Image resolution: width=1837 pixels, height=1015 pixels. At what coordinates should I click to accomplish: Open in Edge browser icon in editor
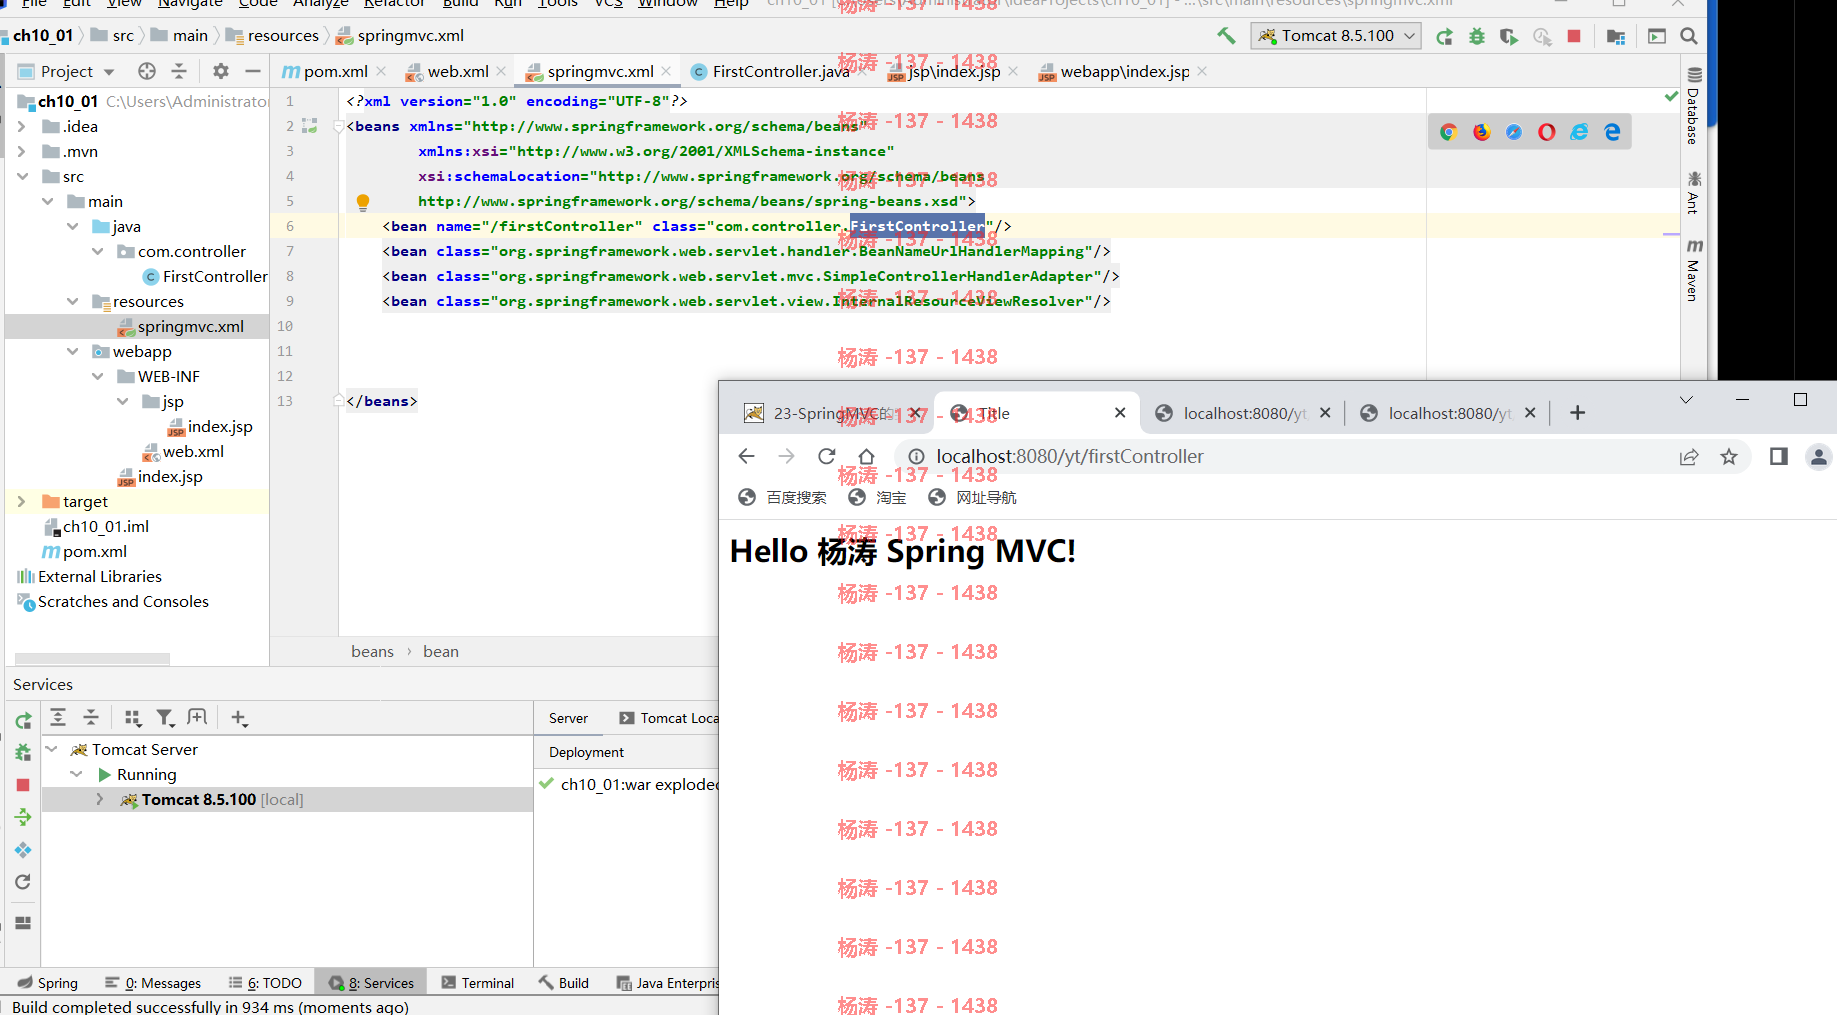pyautogui.click(x=1612, y=132)
